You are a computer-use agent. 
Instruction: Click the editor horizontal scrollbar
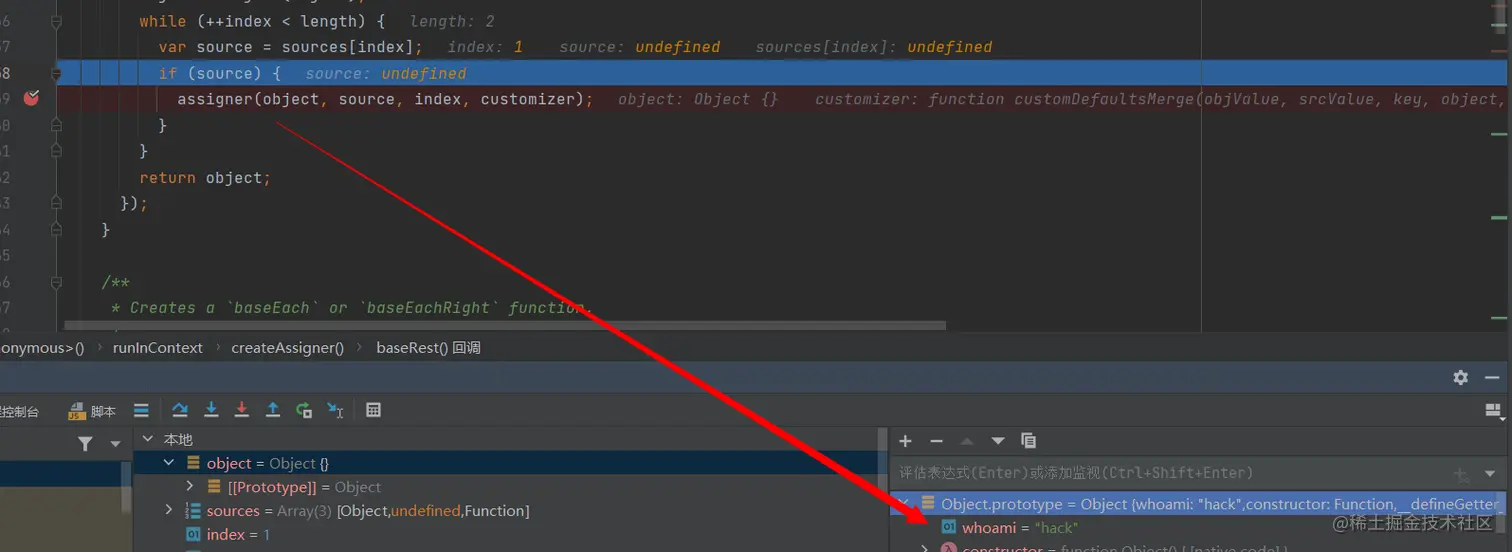tap(505, 325)
